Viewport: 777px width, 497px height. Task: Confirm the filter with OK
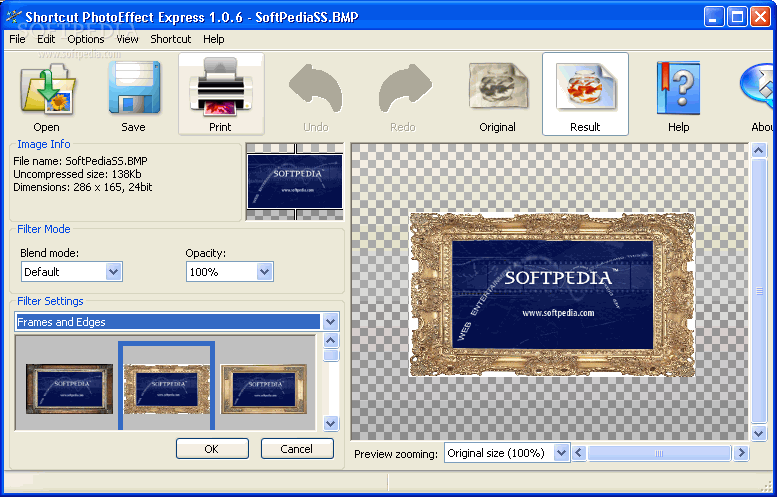coord(212,448)
